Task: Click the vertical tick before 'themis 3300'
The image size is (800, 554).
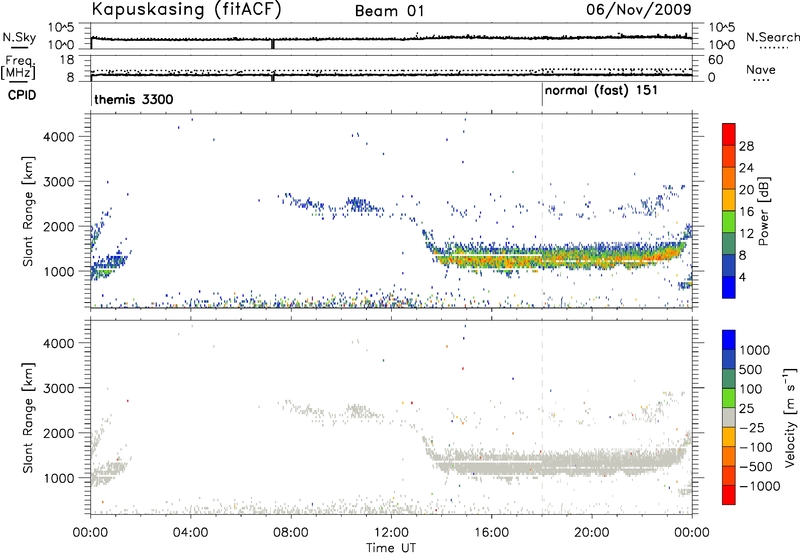Action: click(x=91, y=93)
